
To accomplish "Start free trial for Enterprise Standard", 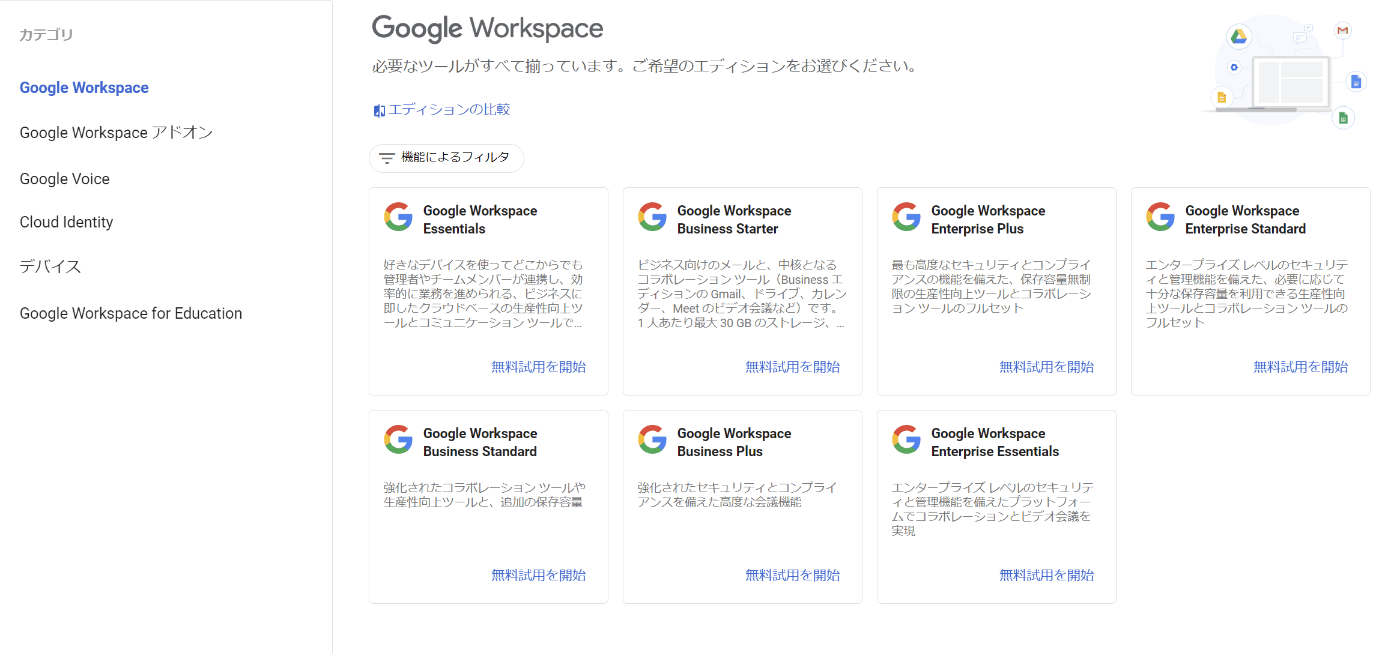I will (x=1301, y=367).
